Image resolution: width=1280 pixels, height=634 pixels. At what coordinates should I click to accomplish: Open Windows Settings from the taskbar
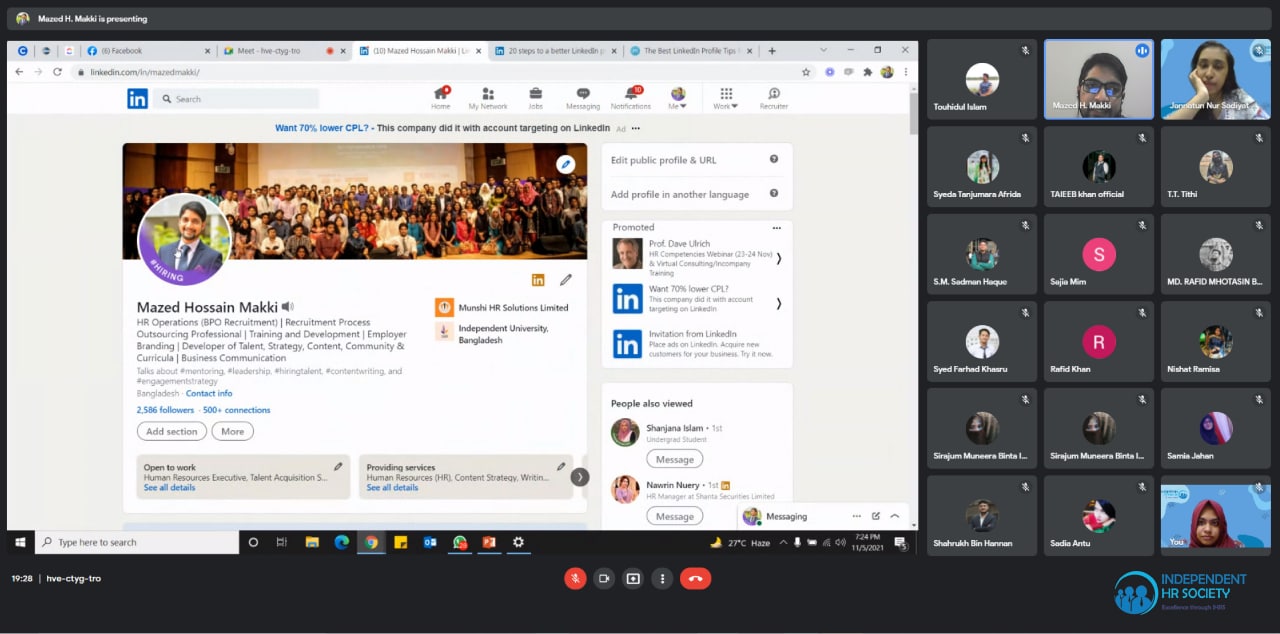pyautogui.click(x=518, y=542)
